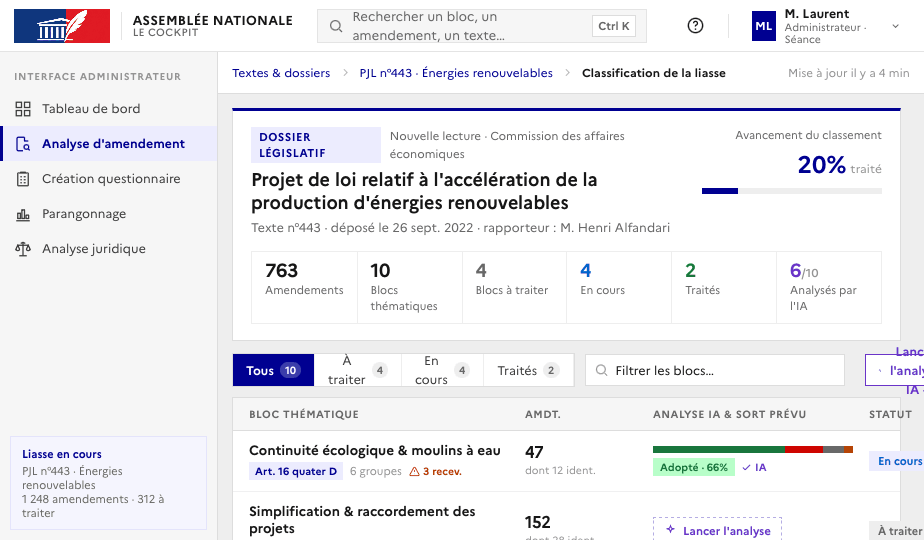Viewport: 924px width, 540px height.
Task: Sort by AMDT. column header
Action: coord(543,414)
